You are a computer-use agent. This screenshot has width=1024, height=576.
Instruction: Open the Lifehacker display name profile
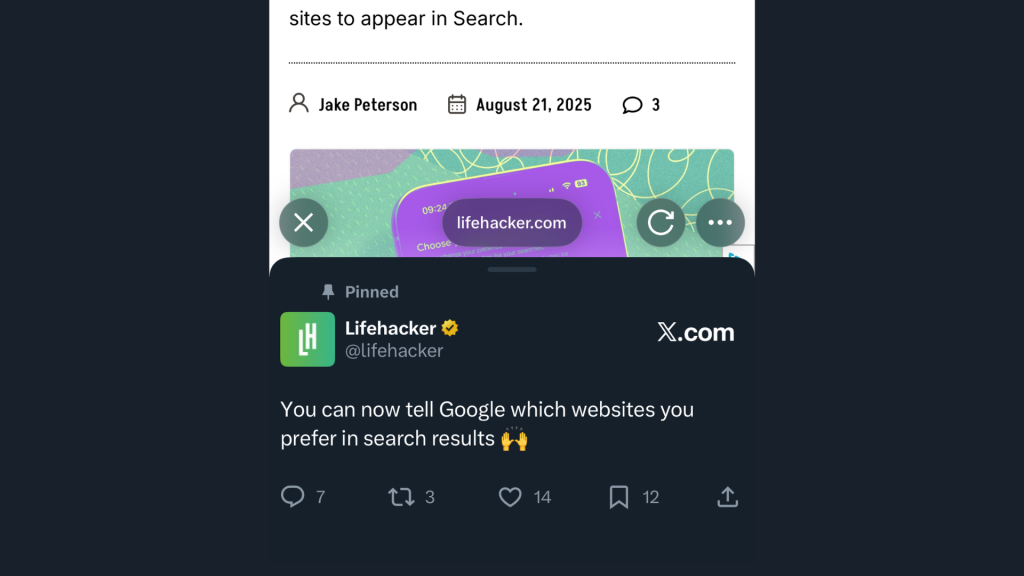point(390,328)
